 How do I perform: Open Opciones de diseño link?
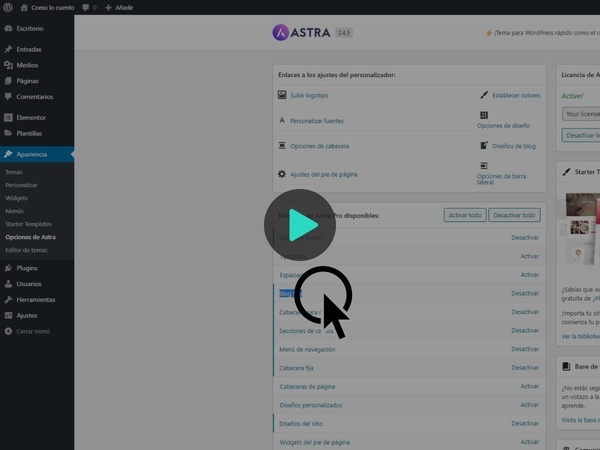(x=503, y=126)
